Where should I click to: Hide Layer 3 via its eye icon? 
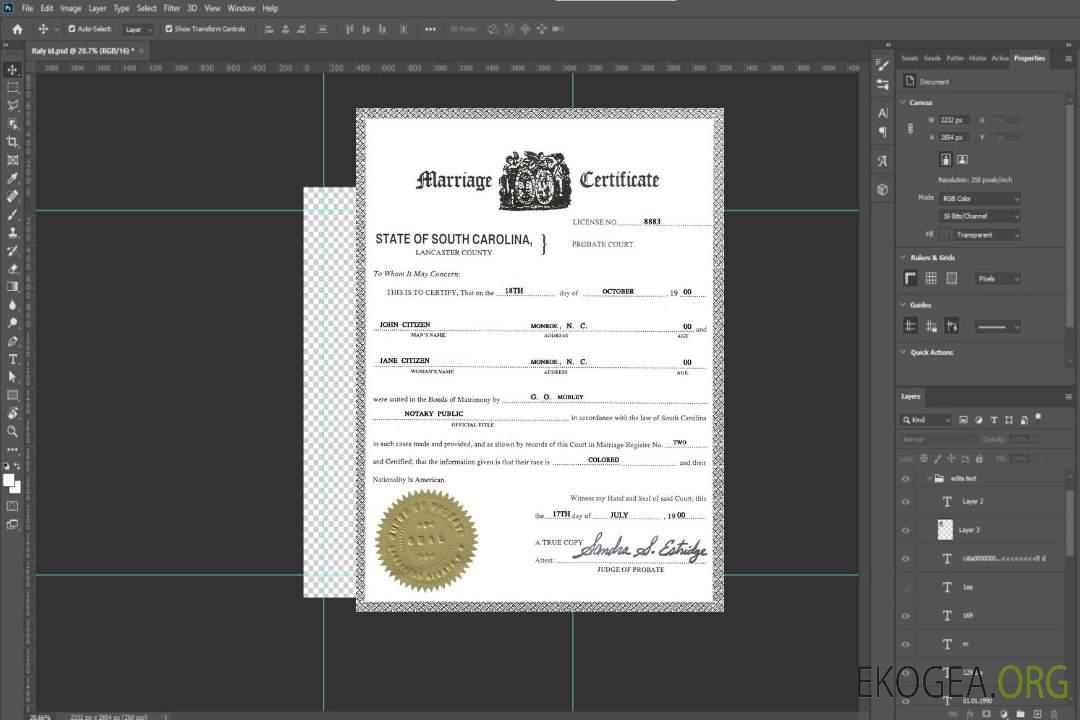click(906, 531)
